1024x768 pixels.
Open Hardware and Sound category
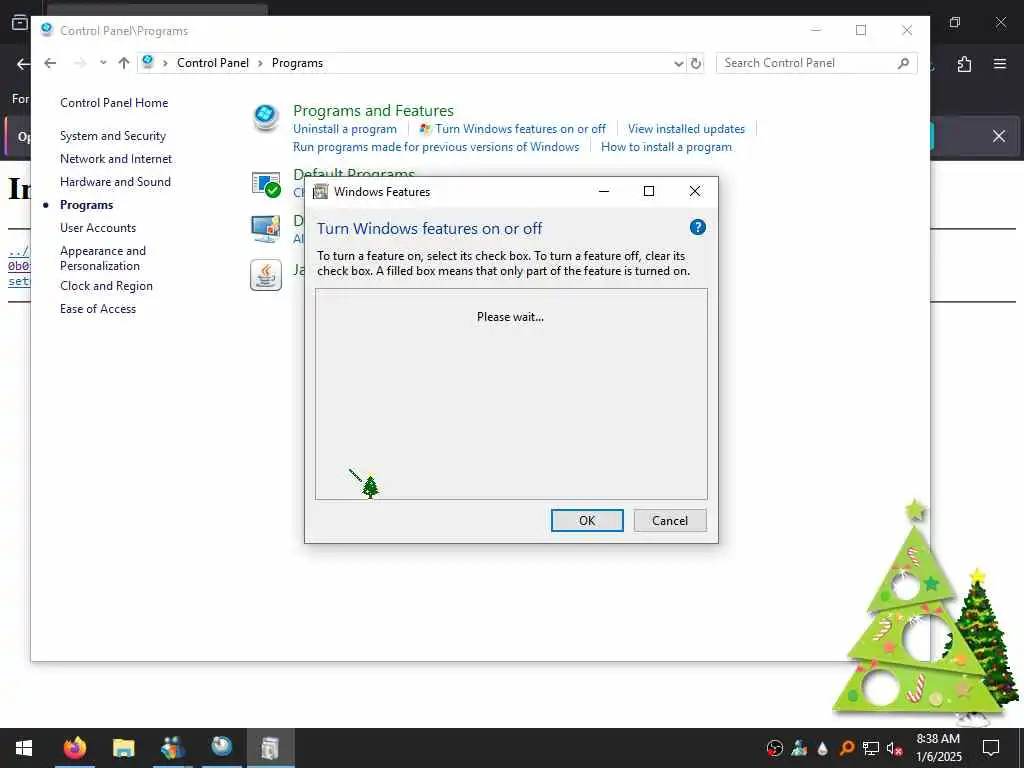(115, 182)
